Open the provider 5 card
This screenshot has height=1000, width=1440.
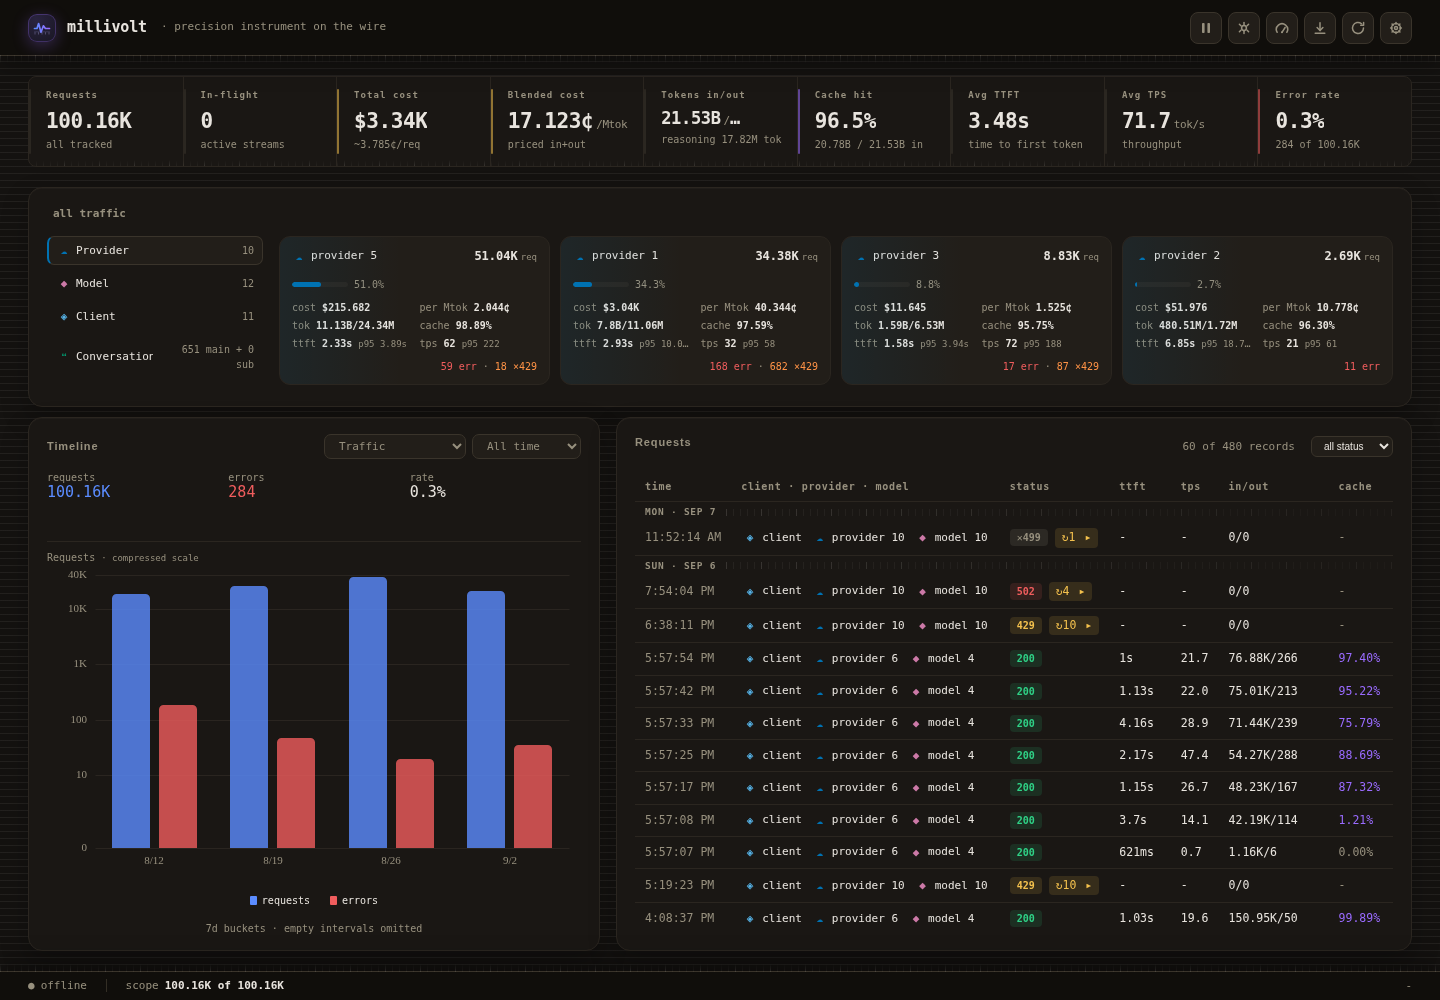click(414, 311)
